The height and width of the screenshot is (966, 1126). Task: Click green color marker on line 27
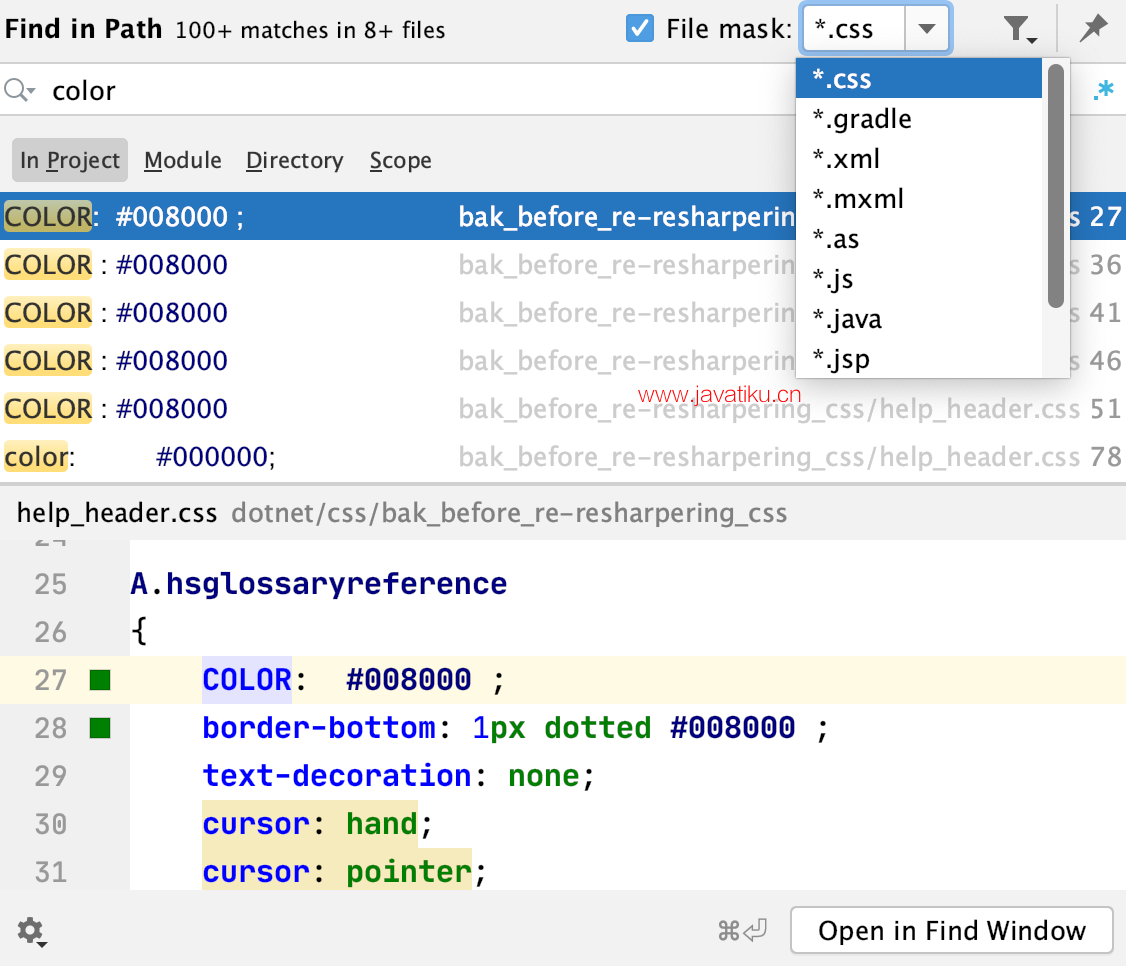(x=100, y=681)
